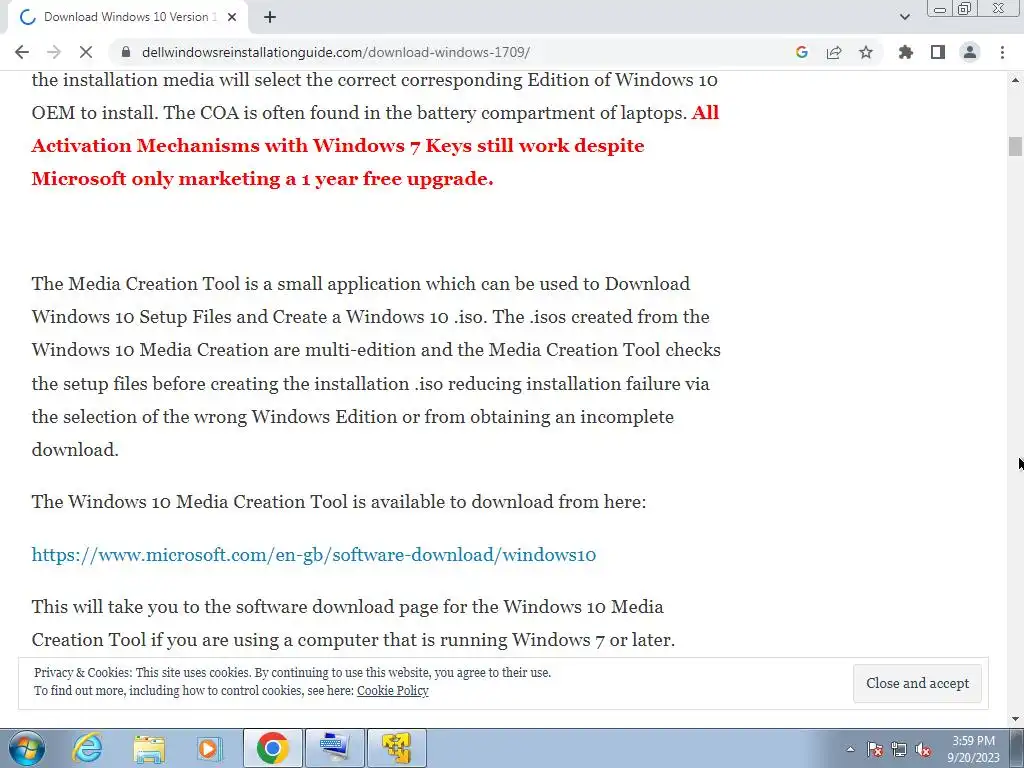The width and height of the screenshot is (1024, 768).
Task: Click the Show desktop strip
Action: tap(1017, 748)
